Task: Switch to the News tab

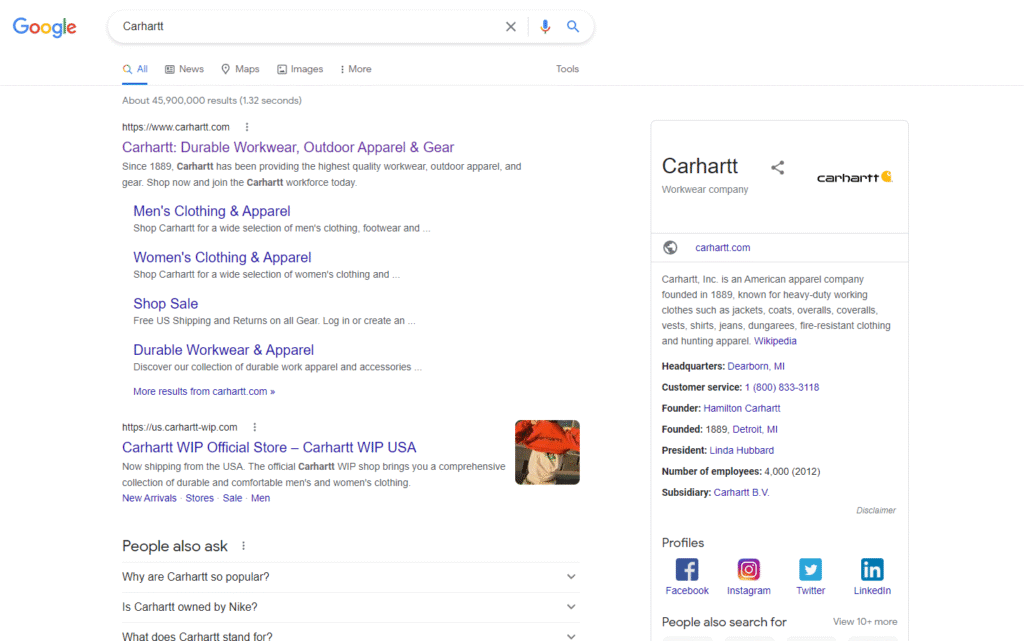Action: (x=184, y=69)
